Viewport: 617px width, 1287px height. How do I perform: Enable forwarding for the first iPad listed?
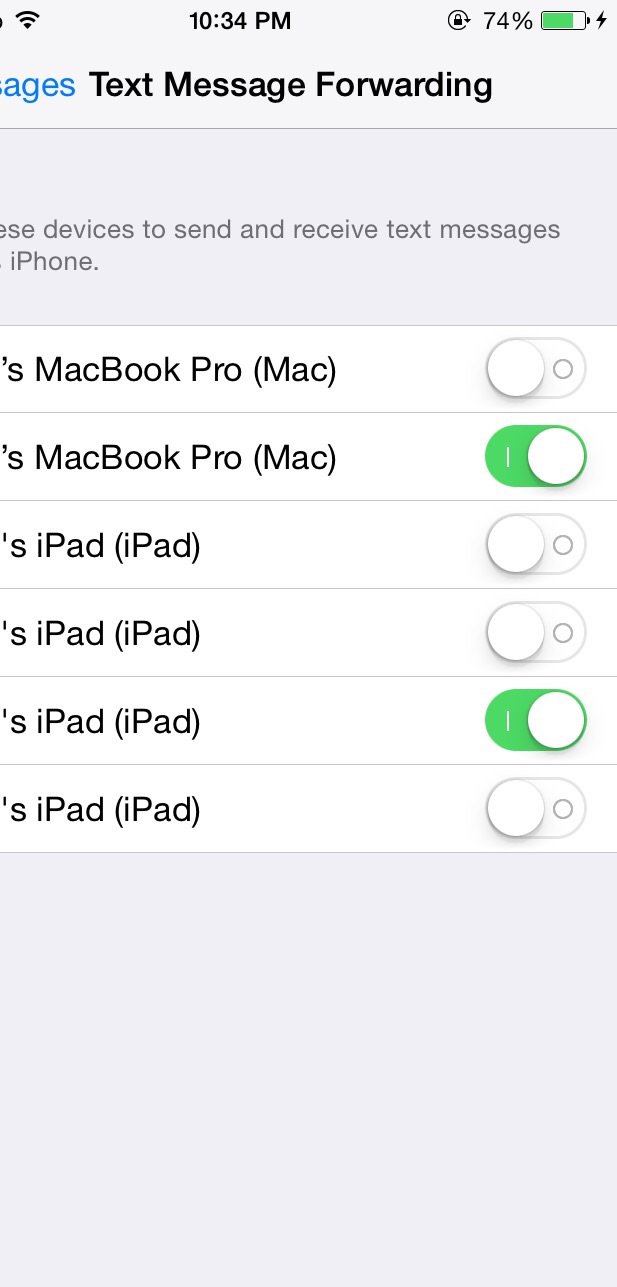coord(535,545)
